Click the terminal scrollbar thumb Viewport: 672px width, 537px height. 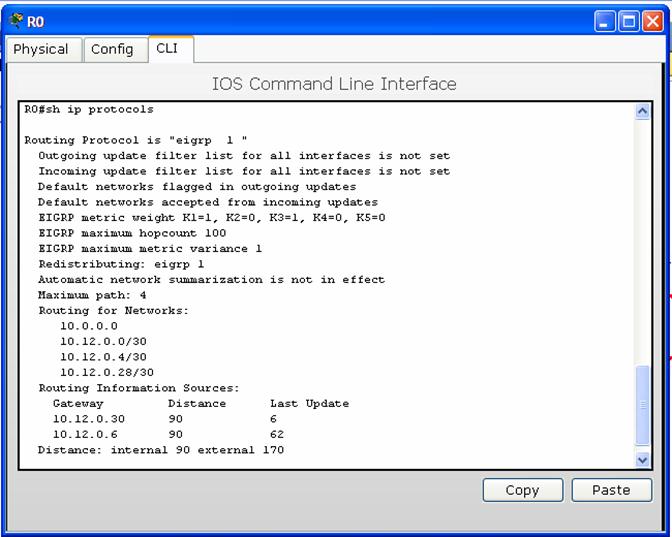coord(643,406)
